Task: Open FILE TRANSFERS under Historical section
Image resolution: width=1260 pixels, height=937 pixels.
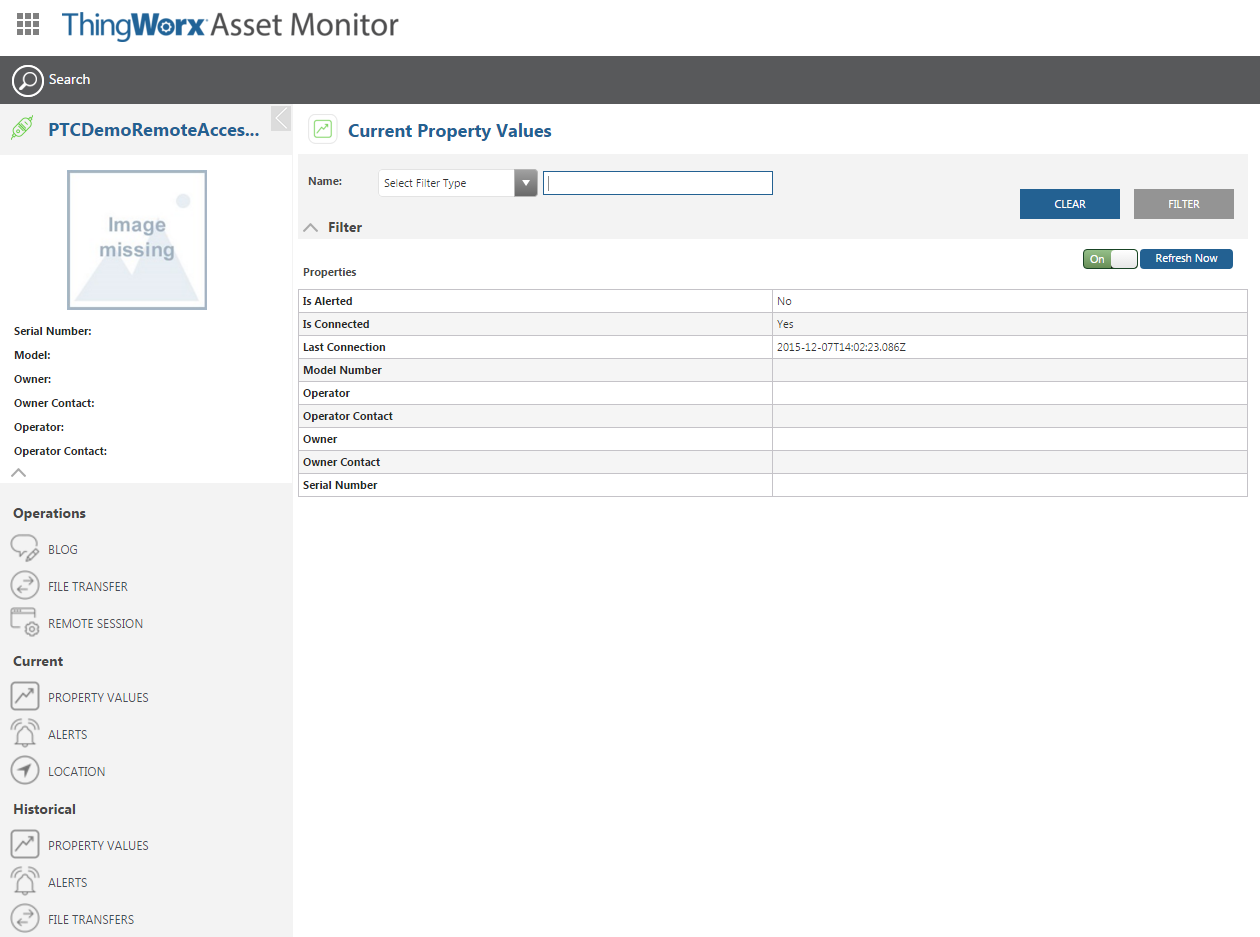Action: tap(91, 919)
